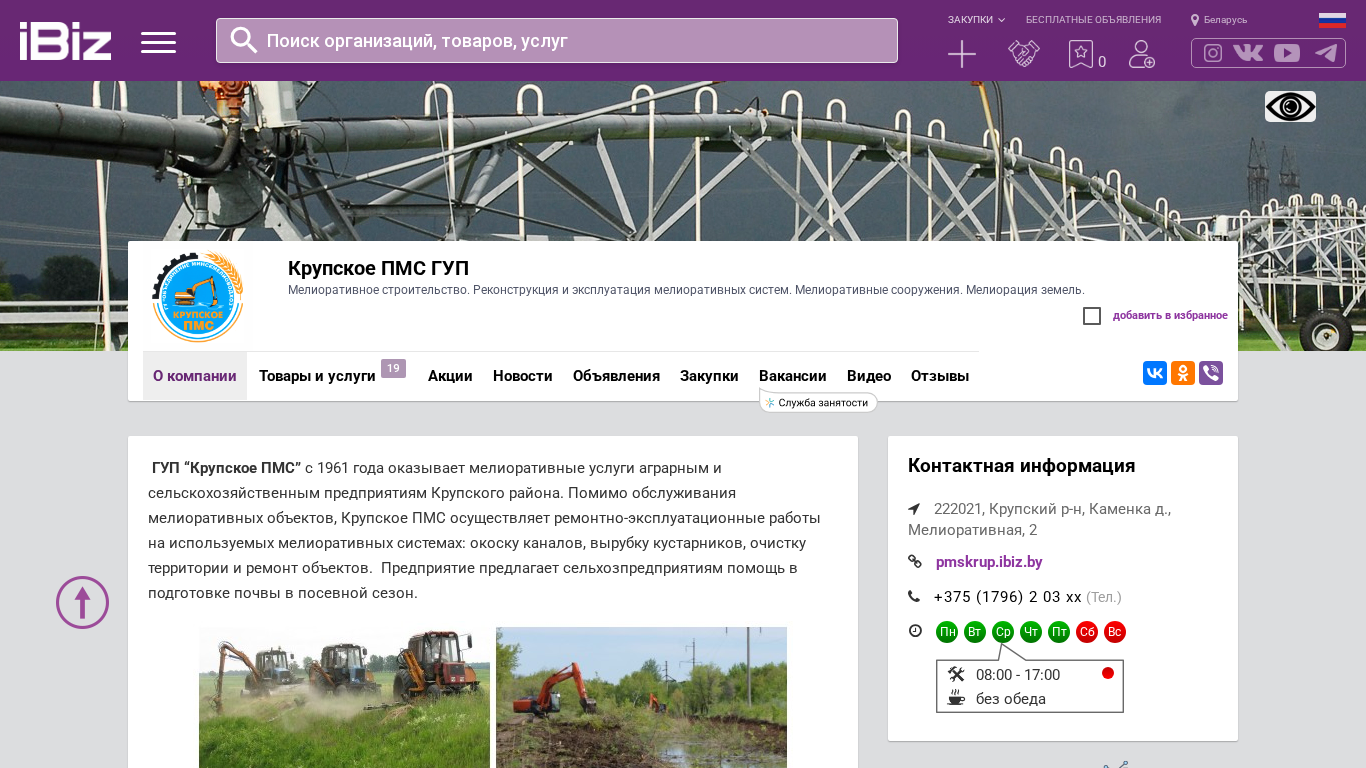Image resolution: width=1366 pixels, height=768 pixels.
Task: Open the iBiz VK page in header
Action: [x=1248, y=53]
